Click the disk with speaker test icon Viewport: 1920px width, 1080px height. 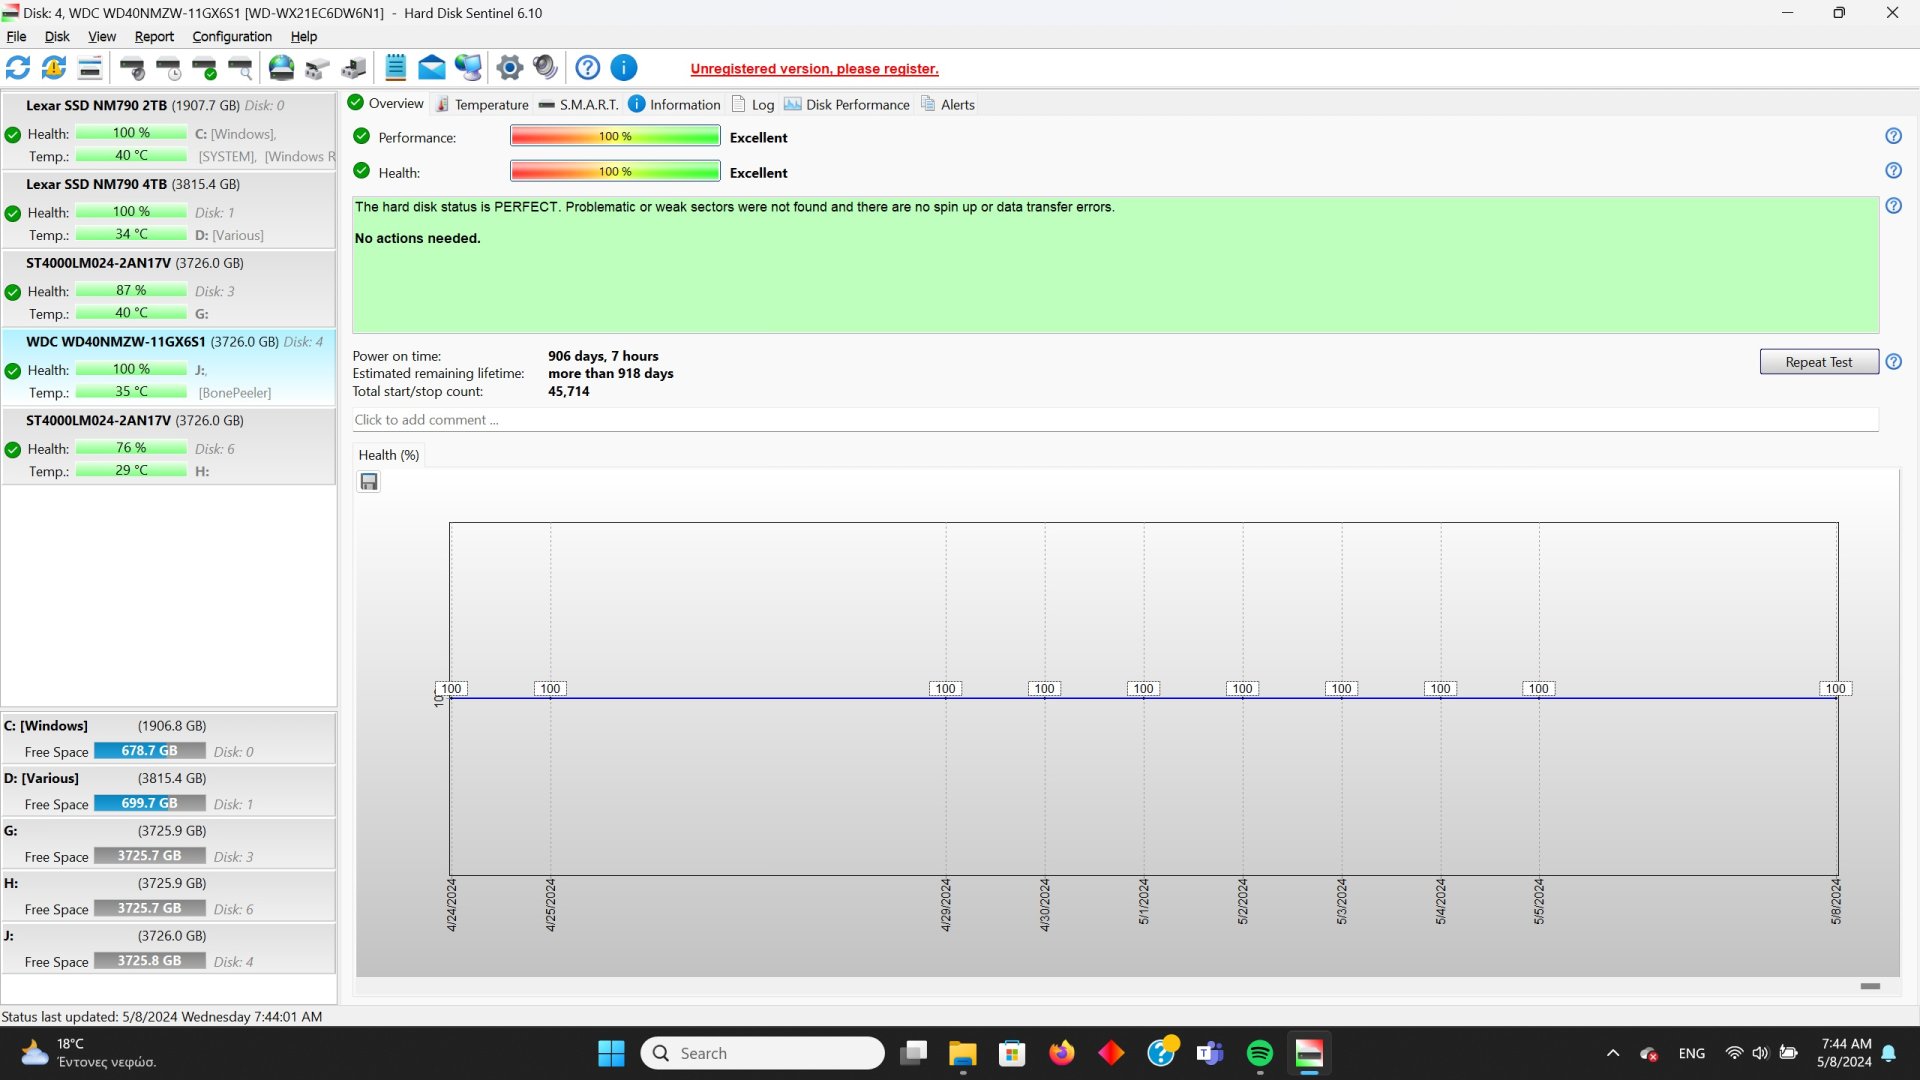132,68
